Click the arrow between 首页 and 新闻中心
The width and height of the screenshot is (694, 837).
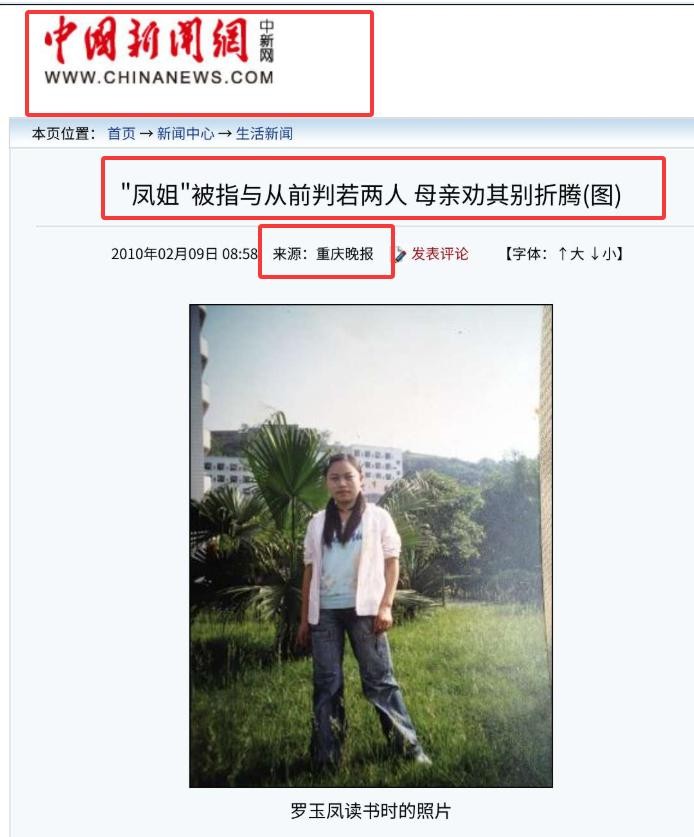click(146, 133)
